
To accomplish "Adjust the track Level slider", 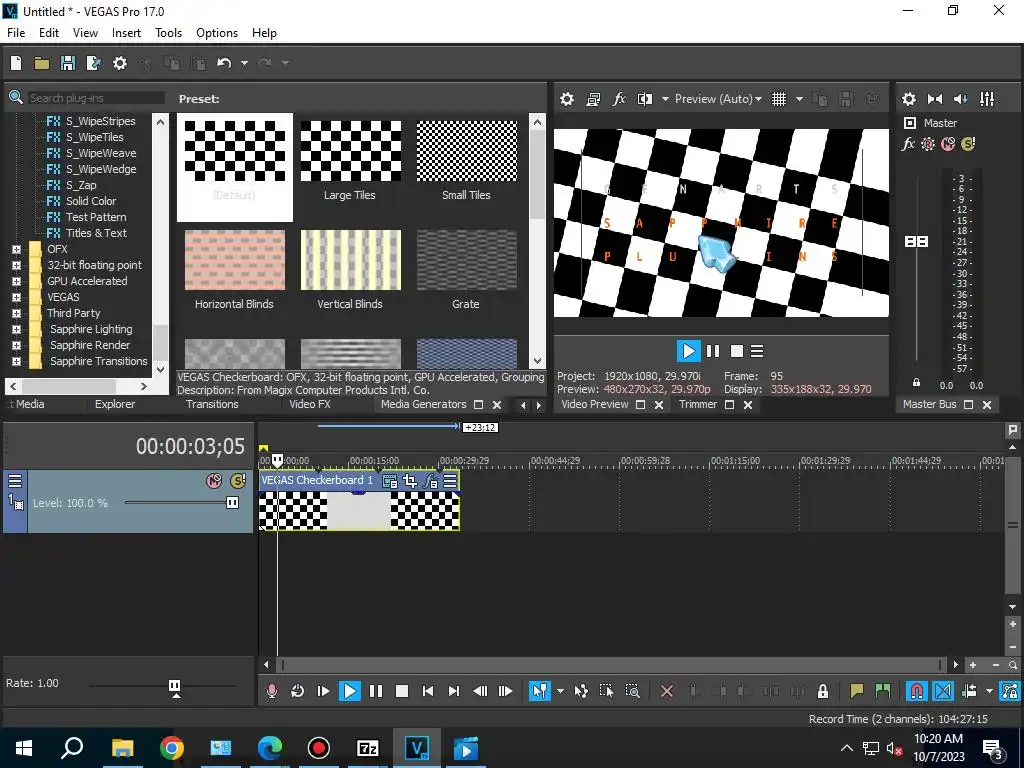I will click(232, 503).
